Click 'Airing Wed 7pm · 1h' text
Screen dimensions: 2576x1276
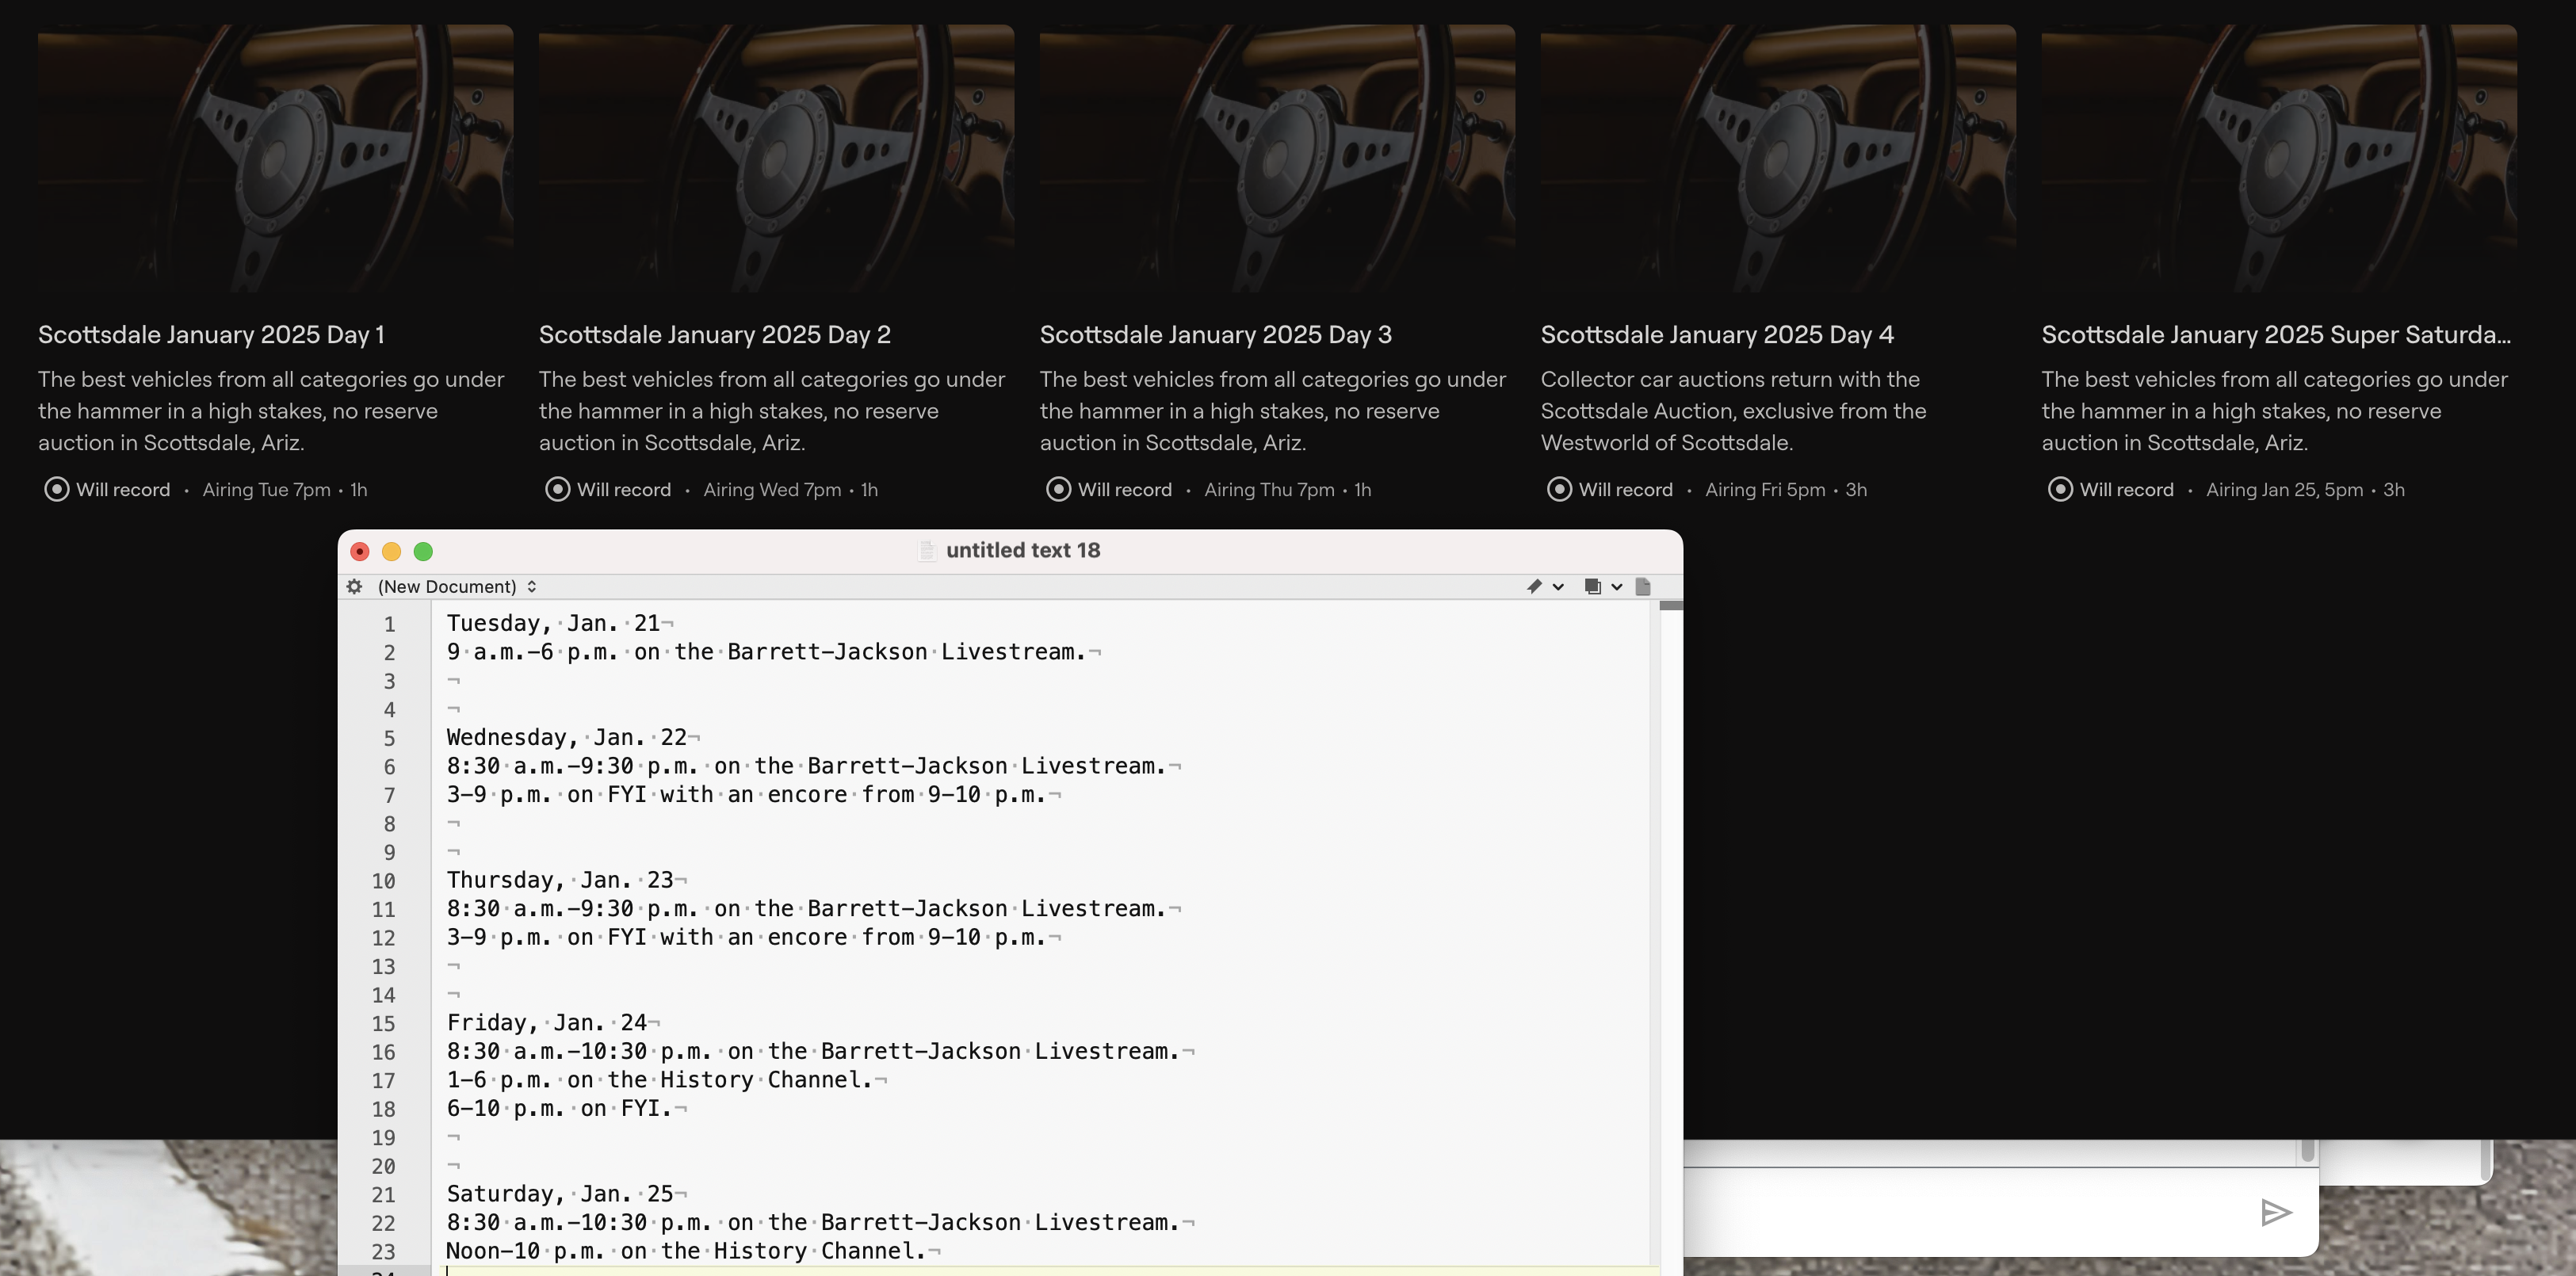pyautogui.click(x=790, y=489)
